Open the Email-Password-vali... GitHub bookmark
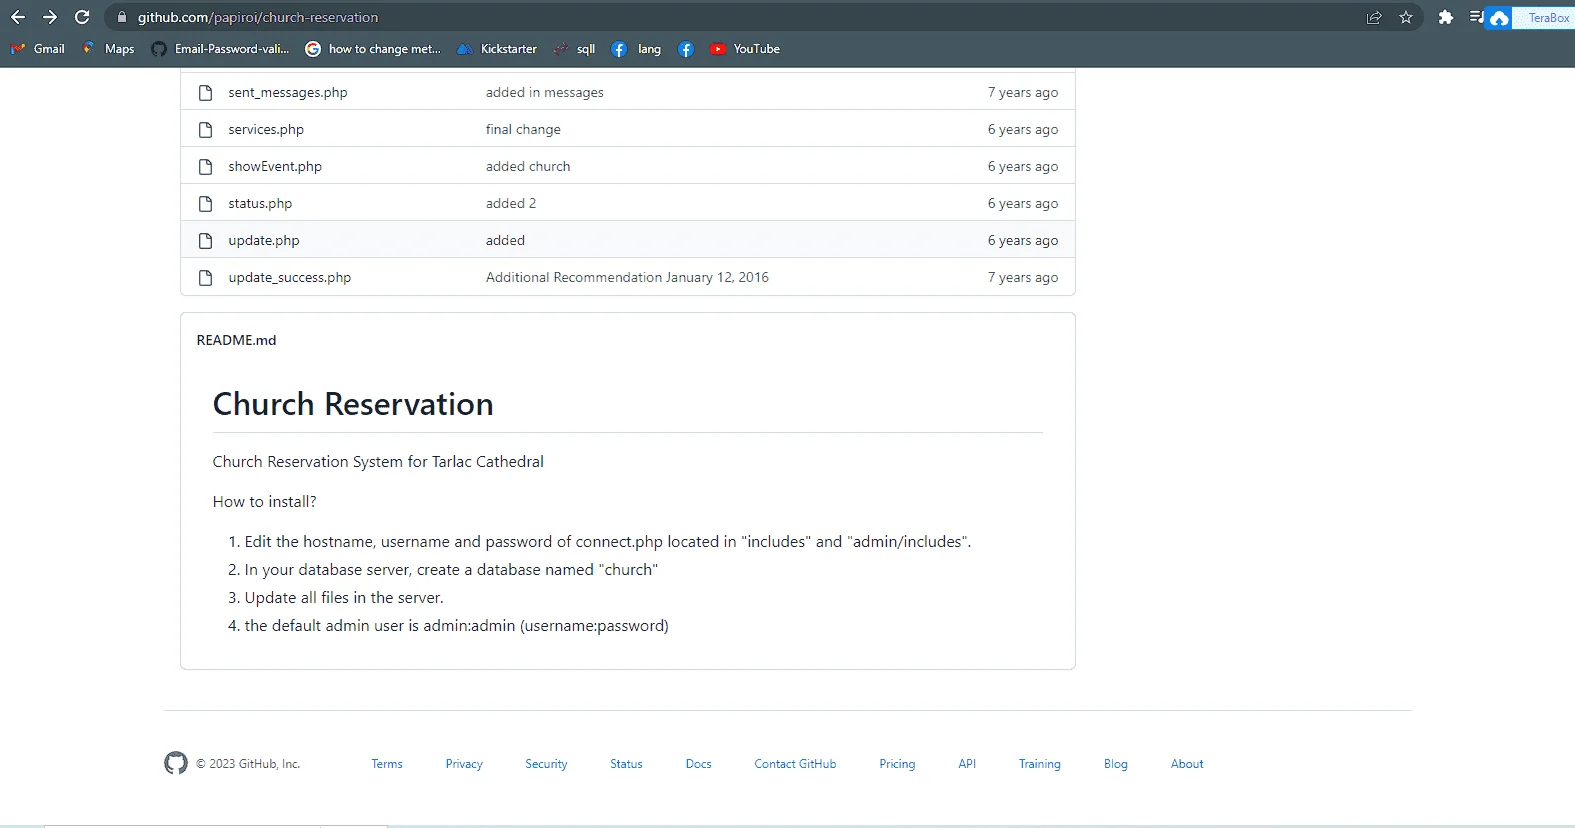Viewport: 1575px width, 828px height. tap(220, 49)
